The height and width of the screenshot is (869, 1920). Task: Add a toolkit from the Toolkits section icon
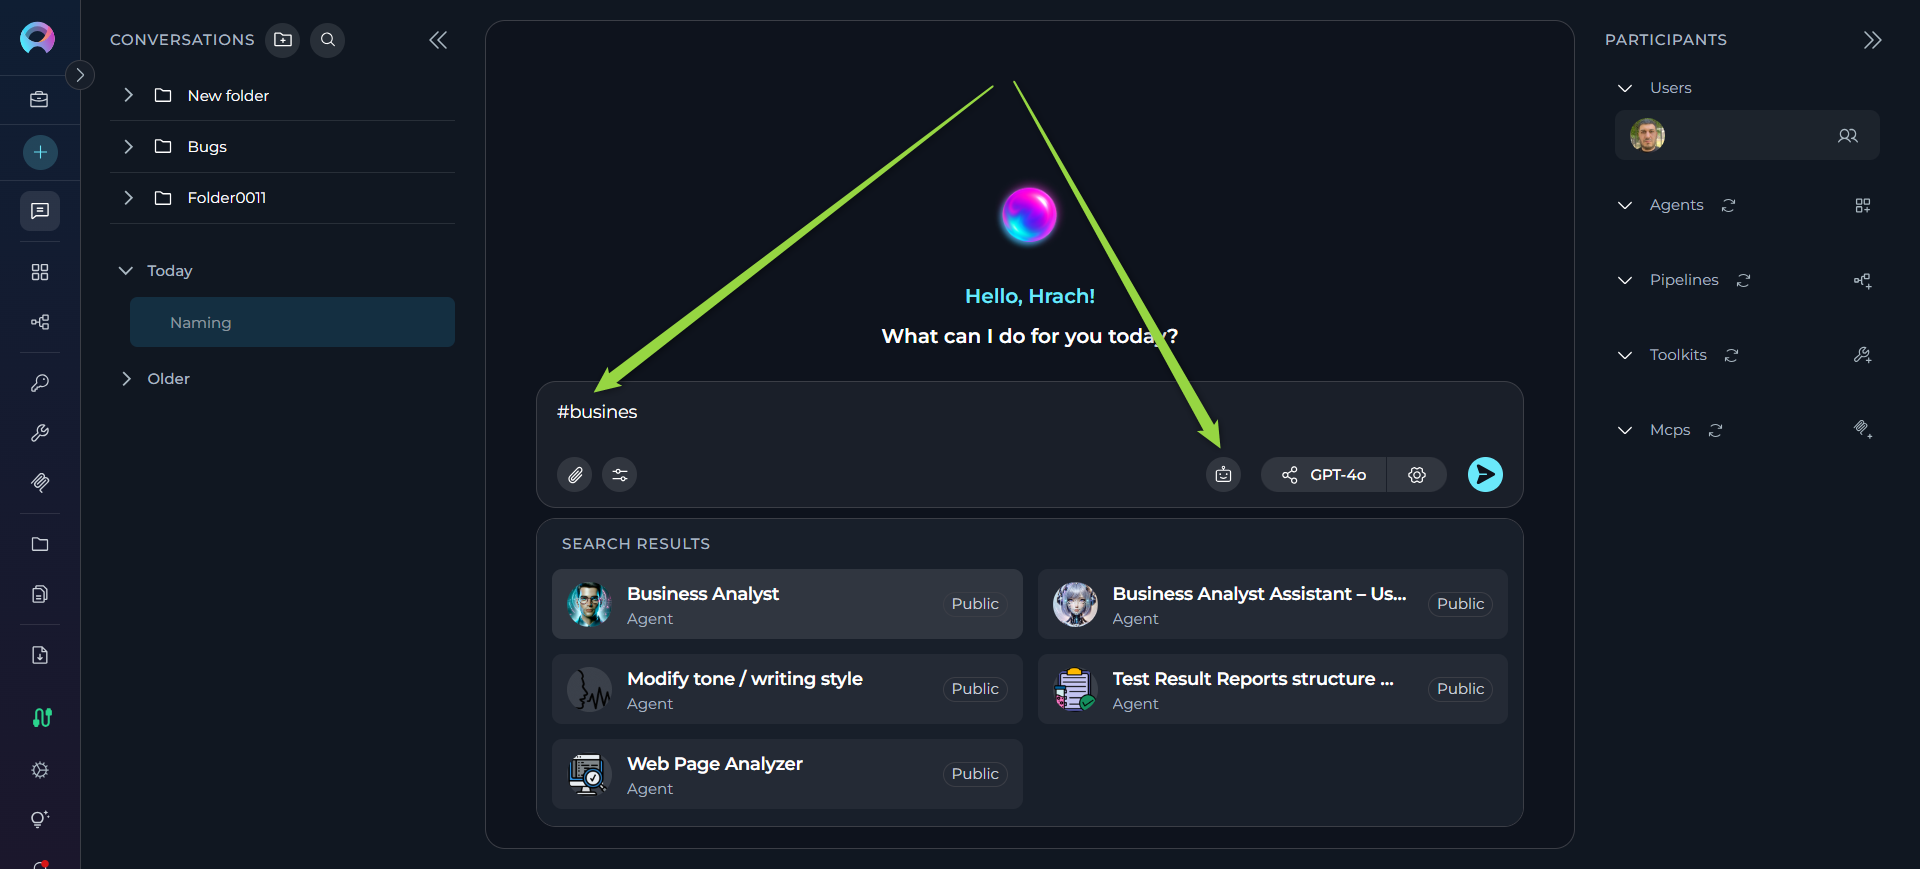(1862, 355)
